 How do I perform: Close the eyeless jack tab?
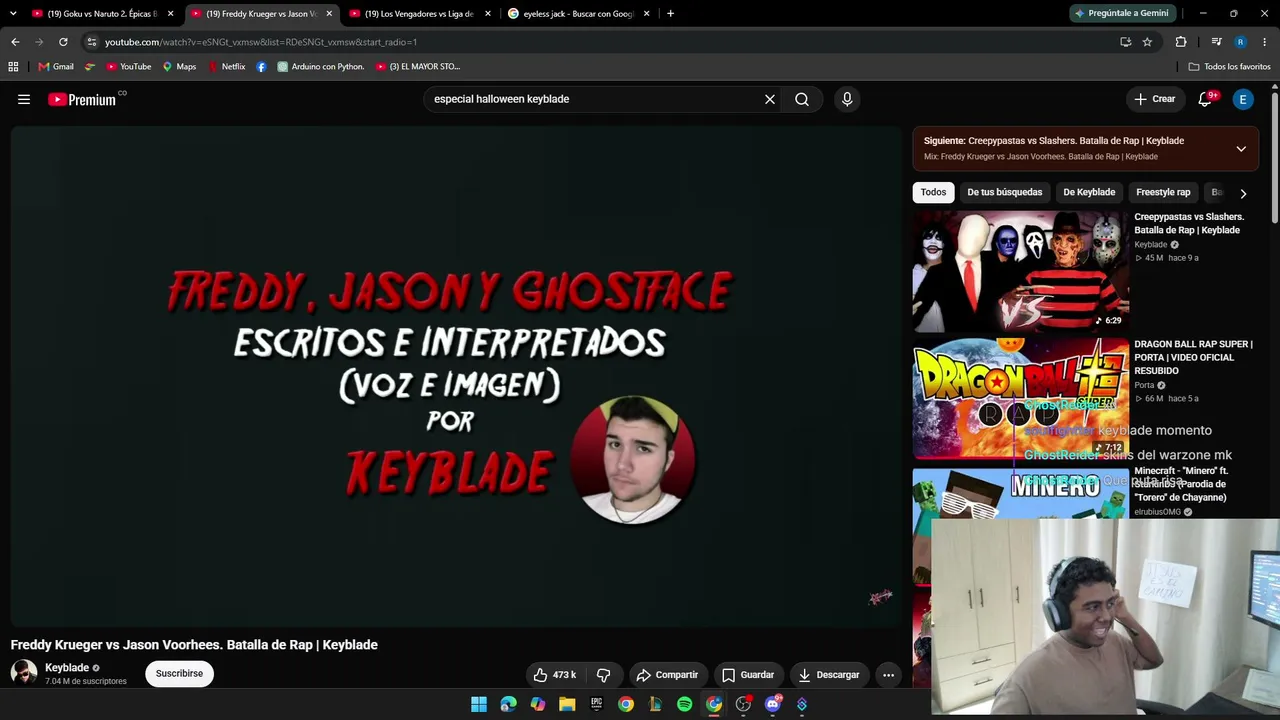647,14
